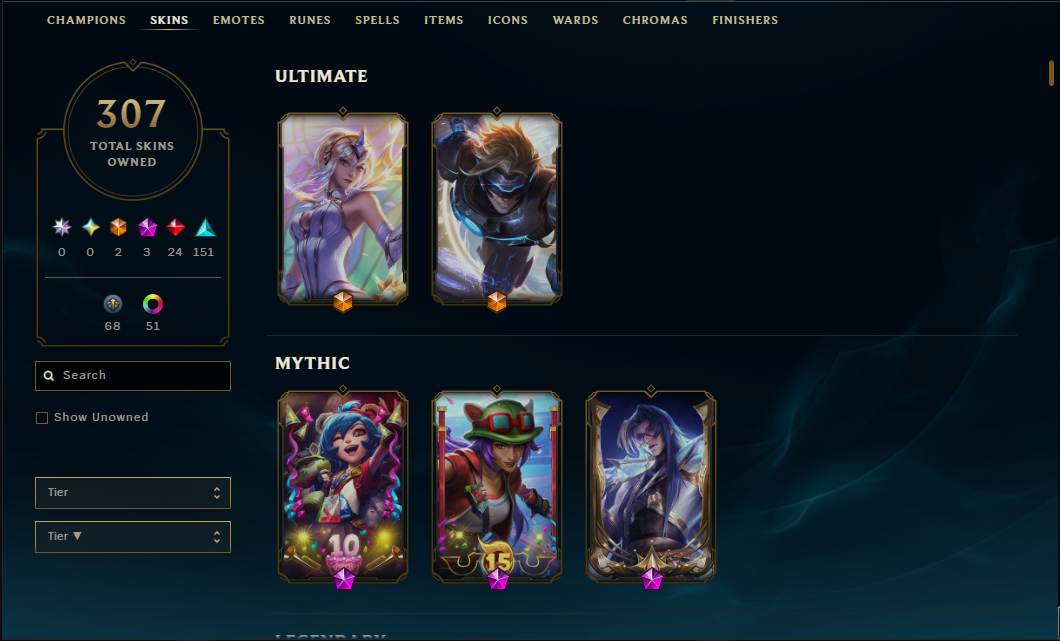1060x641 pixels.
Task: Enable the Show Unowned checkbox
Action: click(x=42, y=418)
